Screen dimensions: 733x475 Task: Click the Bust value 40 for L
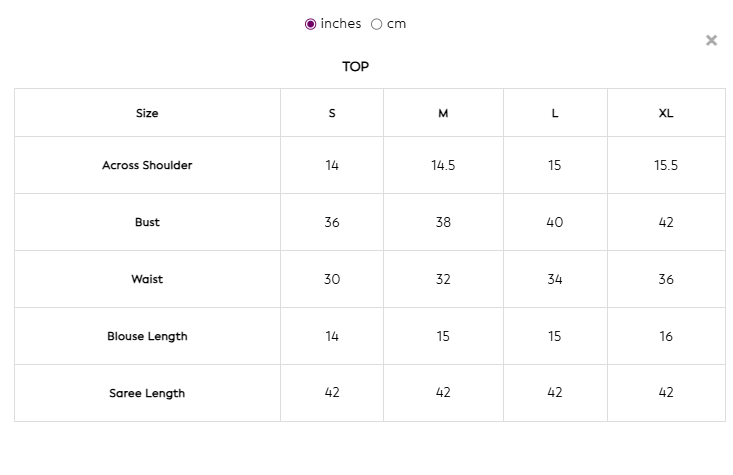click(x=555, y=222)
